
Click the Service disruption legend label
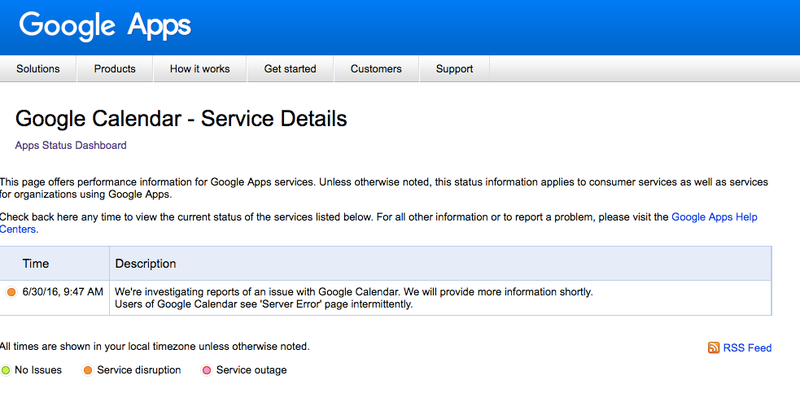click(139, 370)
